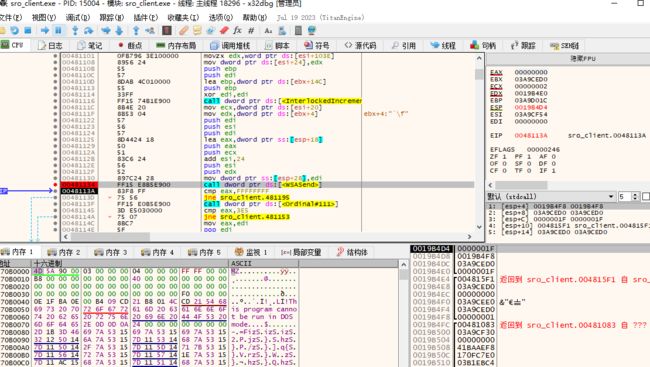Select the ESP register value 0019B4D4
650x367 pixels.
coord(531,107)
